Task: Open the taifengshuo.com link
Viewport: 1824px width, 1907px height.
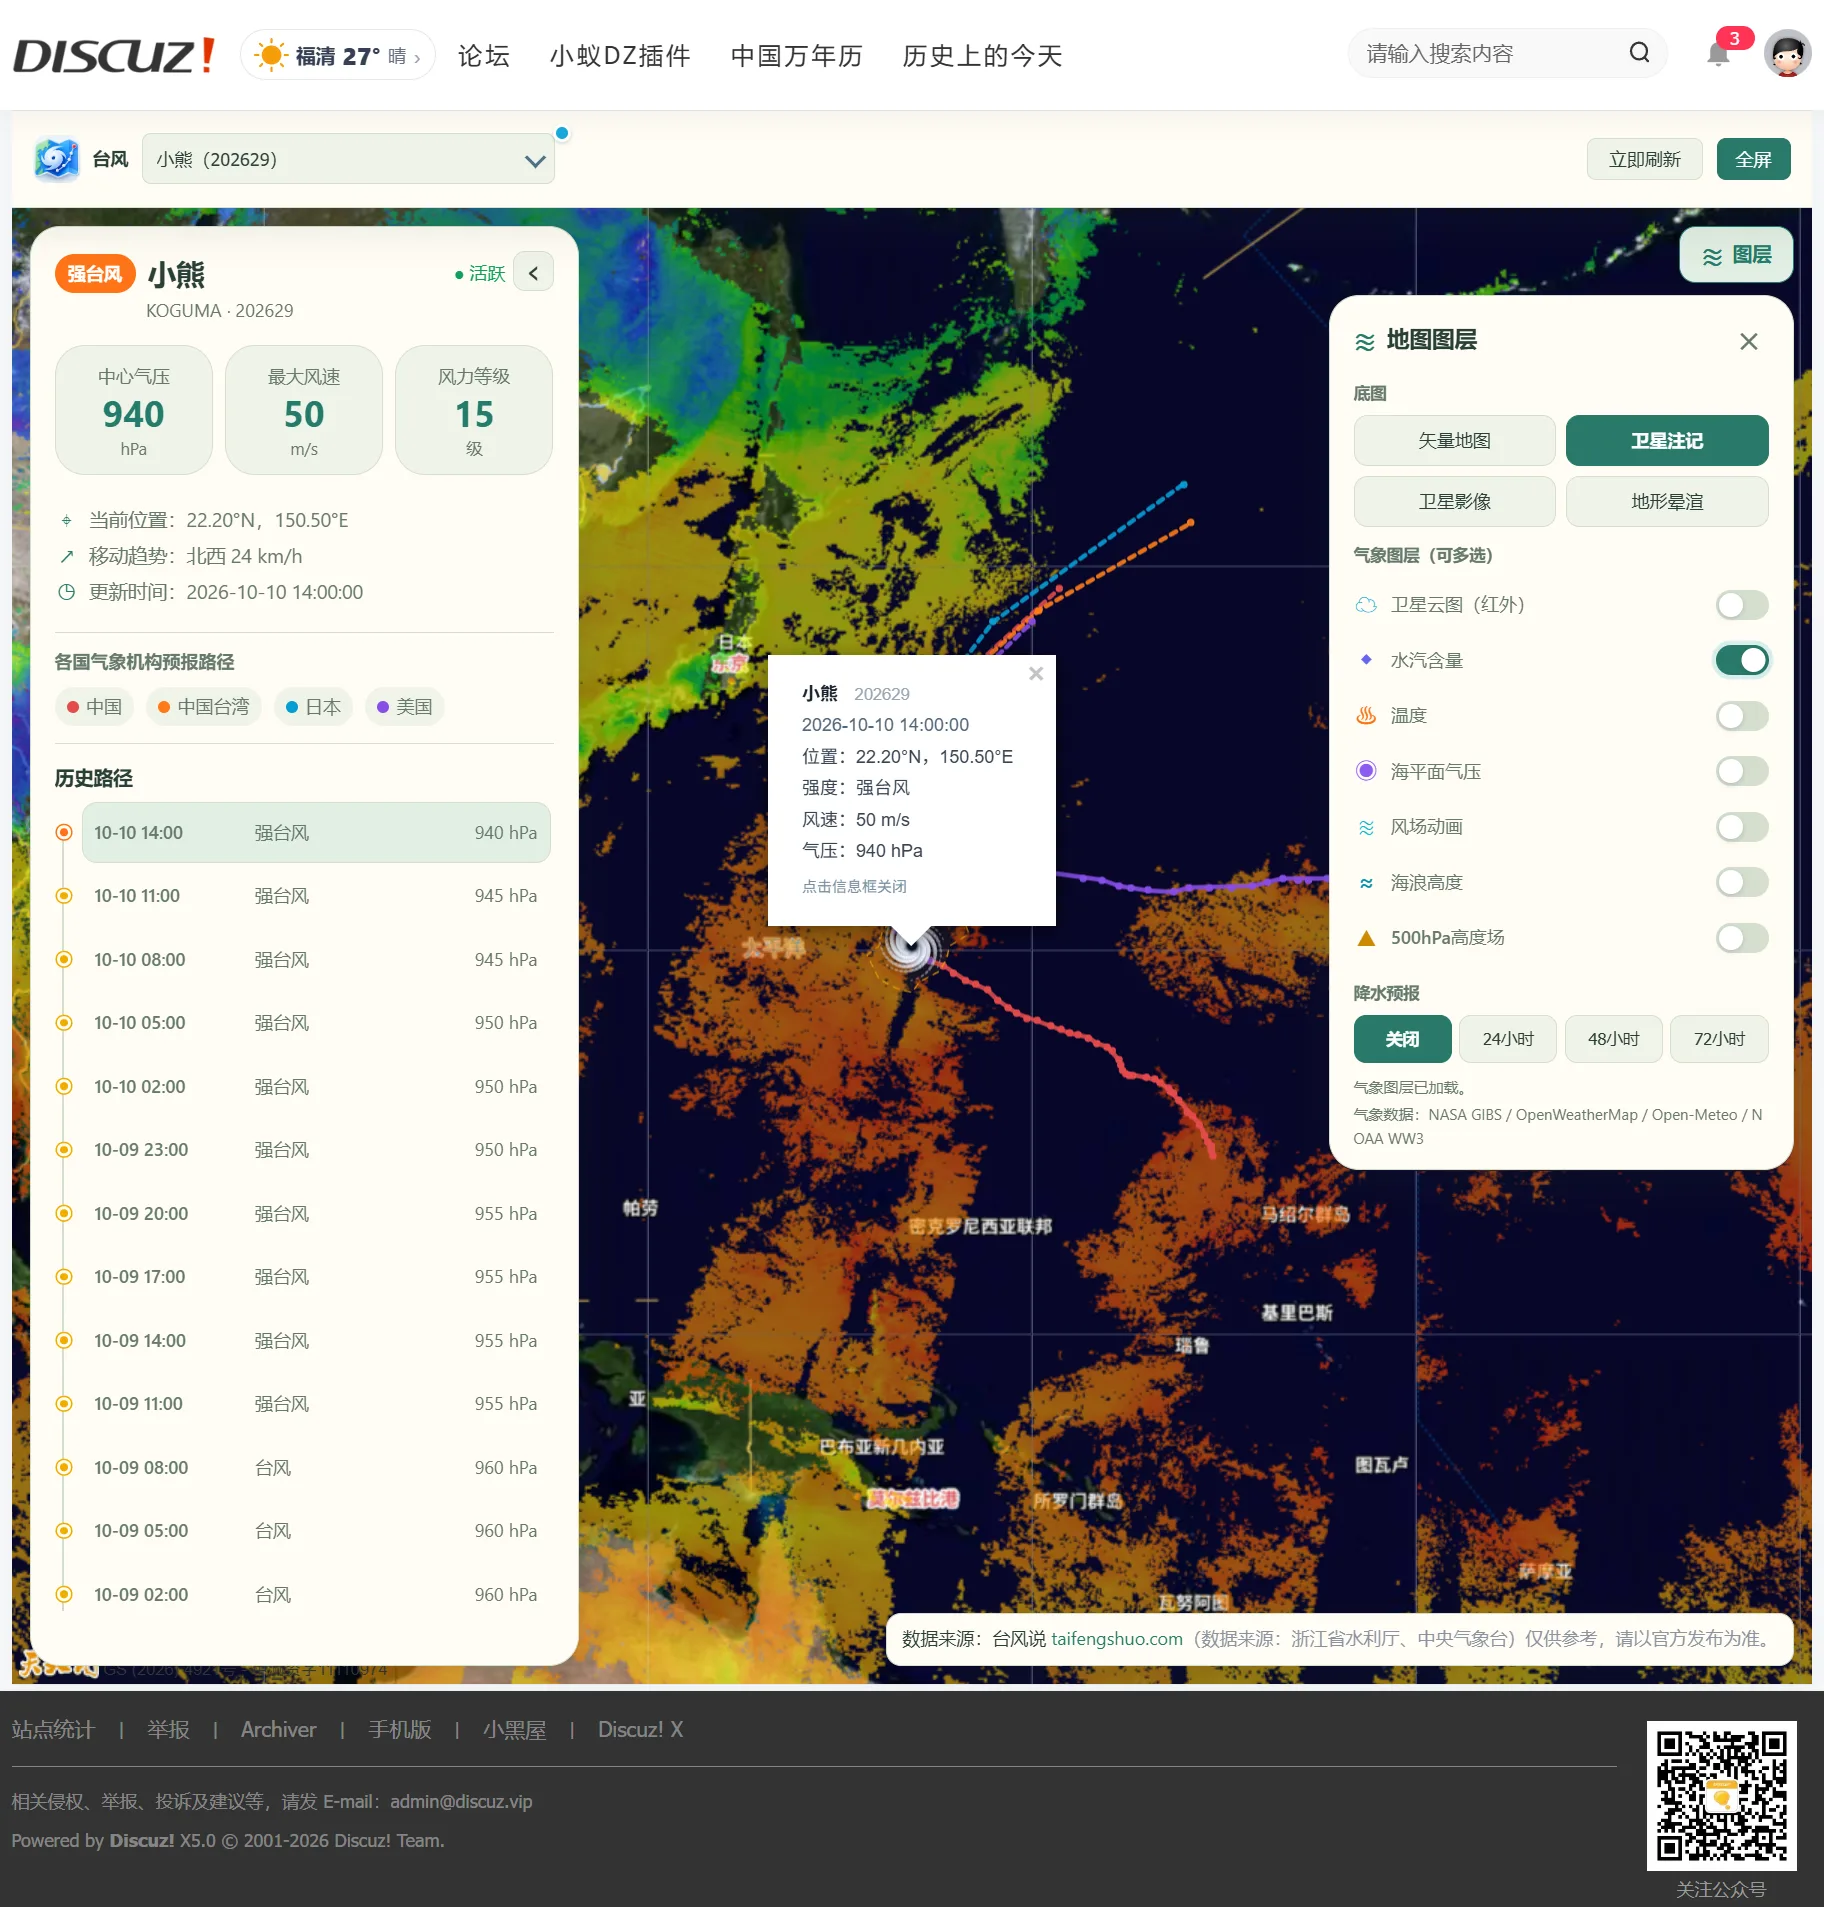Action: point(1116,1639)
